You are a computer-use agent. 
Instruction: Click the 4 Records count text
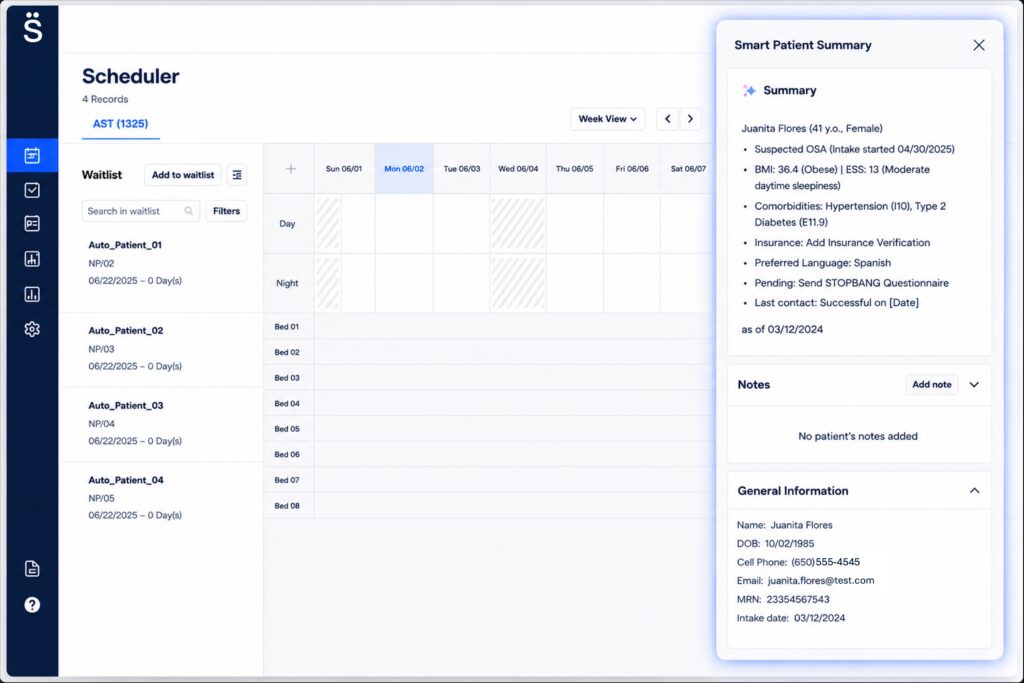[105, 99]
